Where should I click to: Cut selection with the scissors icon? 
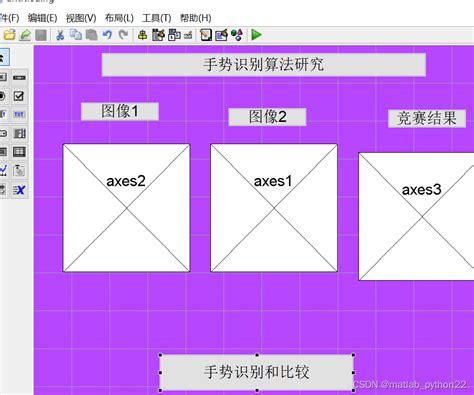(60, 35)
